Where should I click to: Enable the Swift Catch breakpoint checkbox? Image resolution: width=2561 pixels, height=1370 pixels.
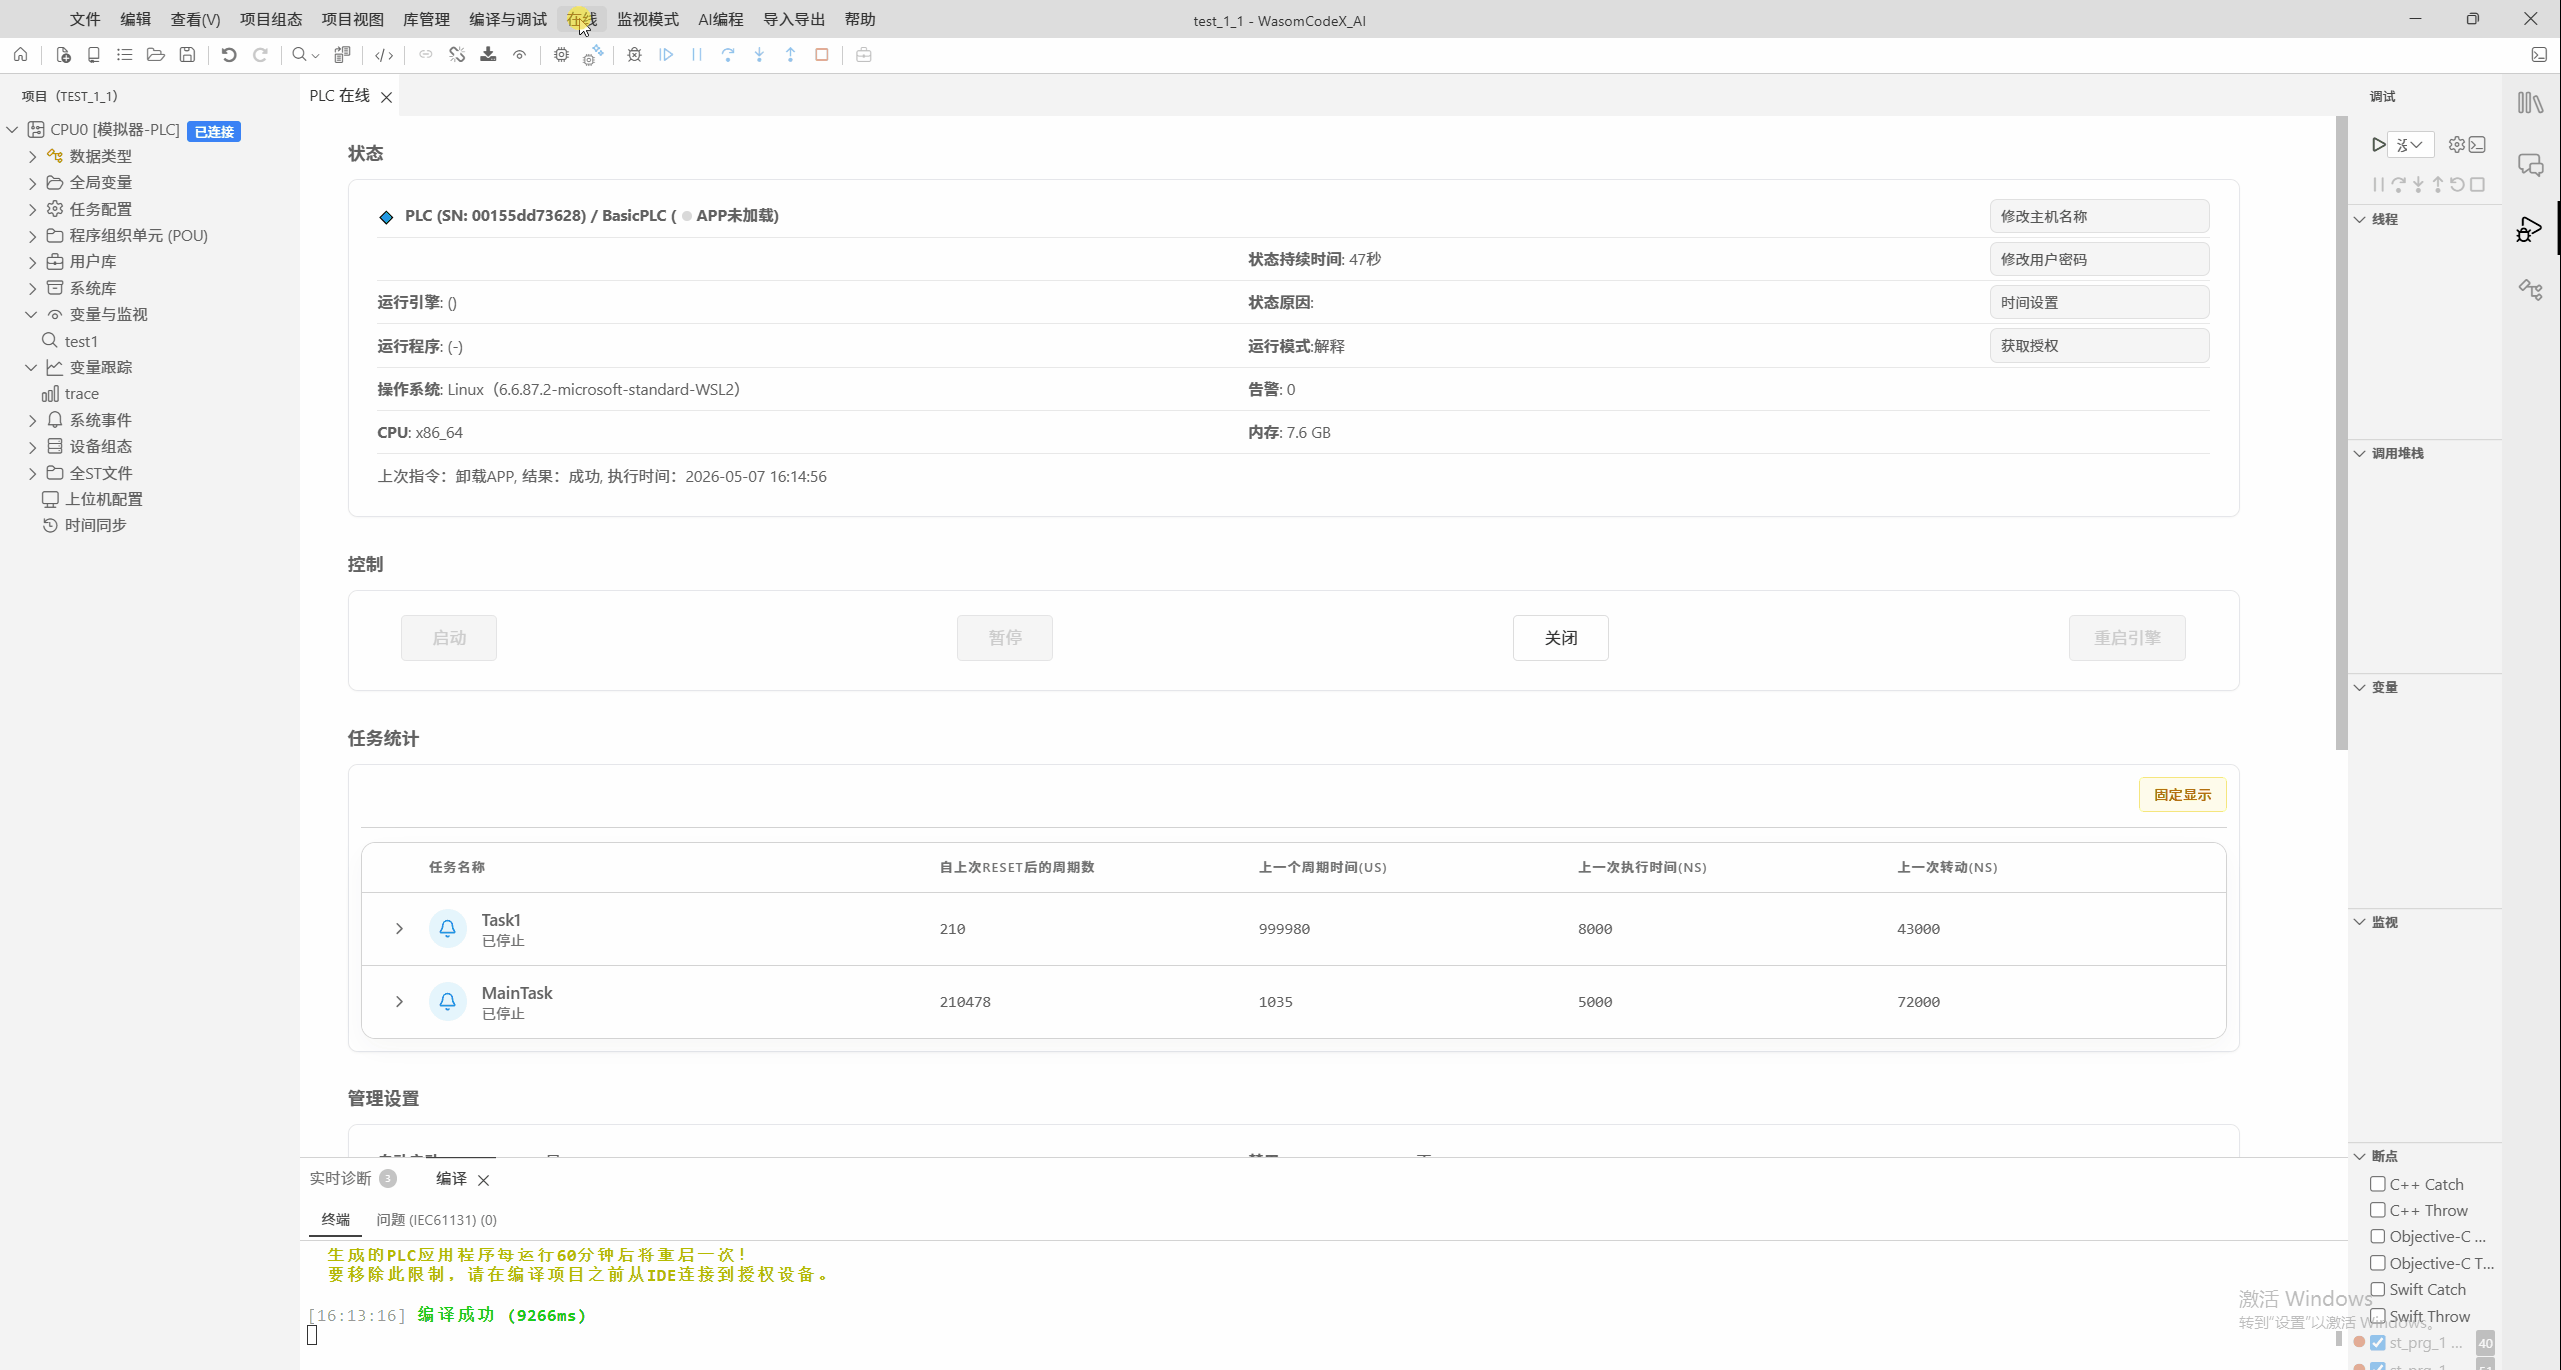pos(2378,1290)
